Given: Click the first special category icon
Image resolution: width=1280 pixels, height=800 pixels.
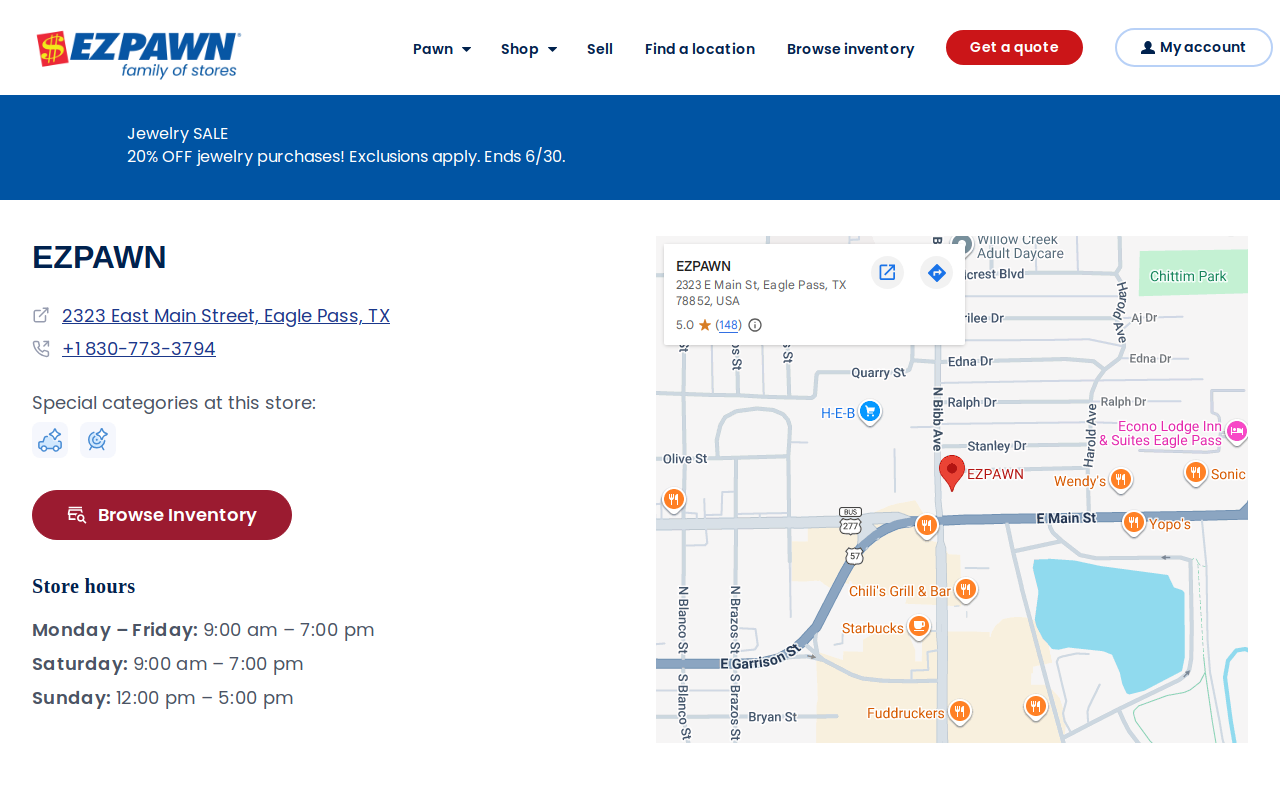Looking at the screenshot, I should pos(50,440).
